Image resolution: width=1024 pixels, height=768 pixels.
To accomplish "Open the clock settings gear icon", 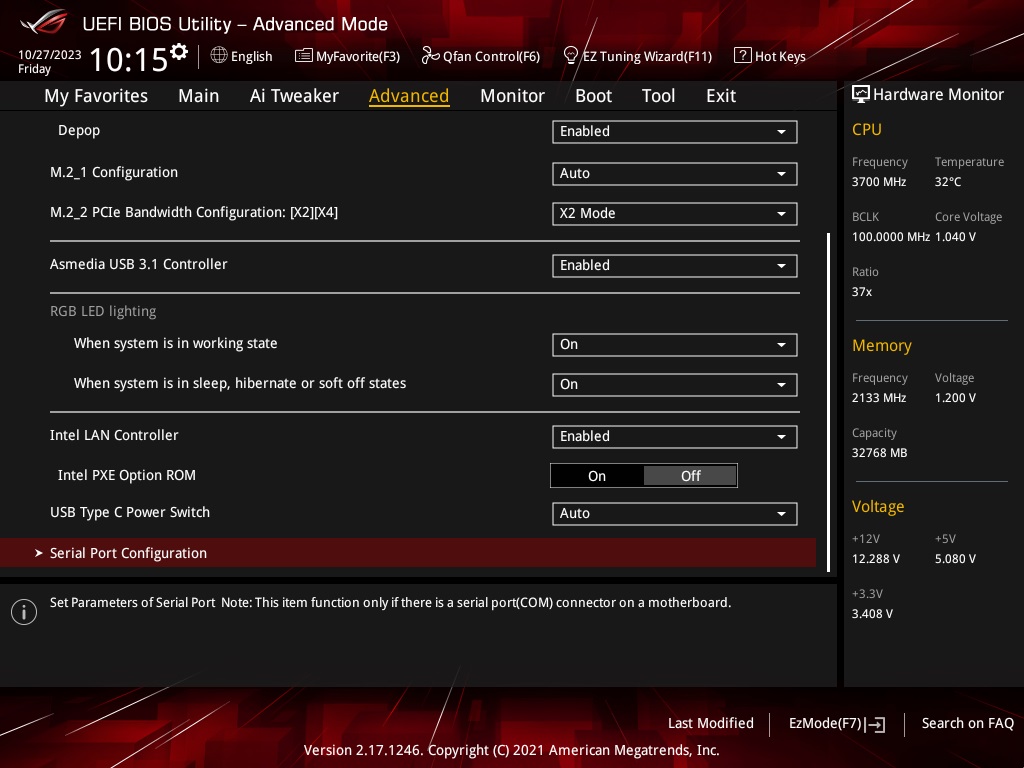I will [178, 51].
